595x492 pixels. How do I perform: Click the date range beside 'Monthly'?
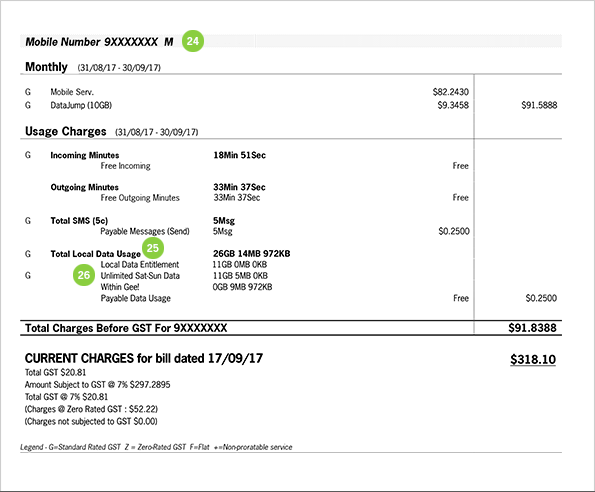119,68
